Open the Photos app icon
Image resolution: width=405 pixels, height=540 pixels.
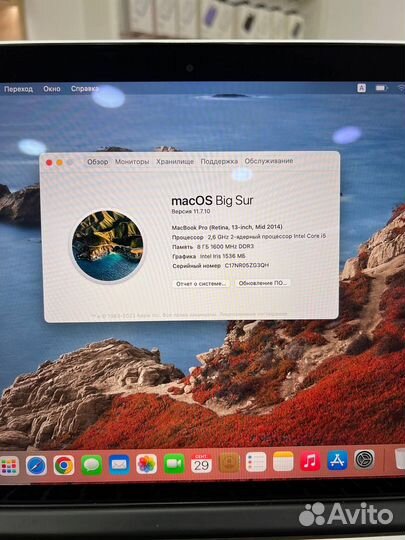click(146, 464)
